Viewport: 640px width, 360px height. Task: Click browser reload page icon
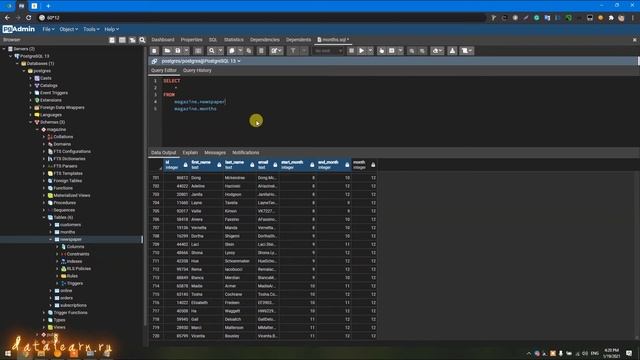point(29,18)
